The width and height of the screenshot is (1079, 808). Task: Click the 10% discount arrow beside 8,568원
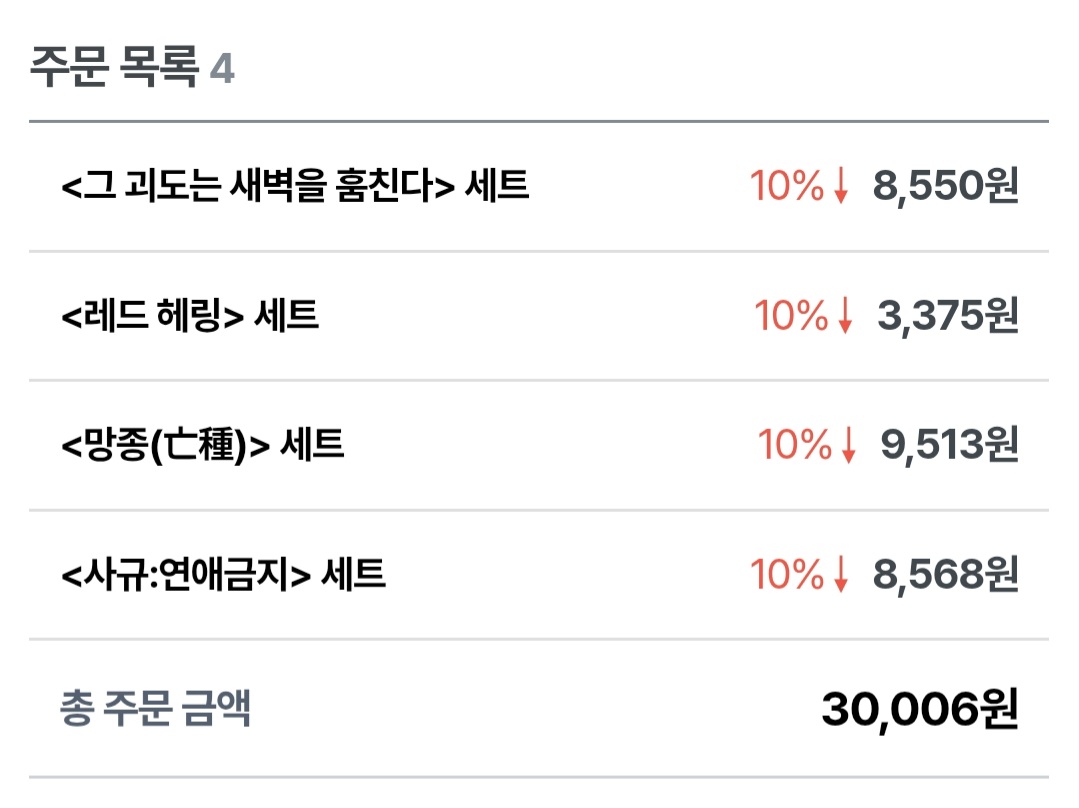(x=841, y=575)
